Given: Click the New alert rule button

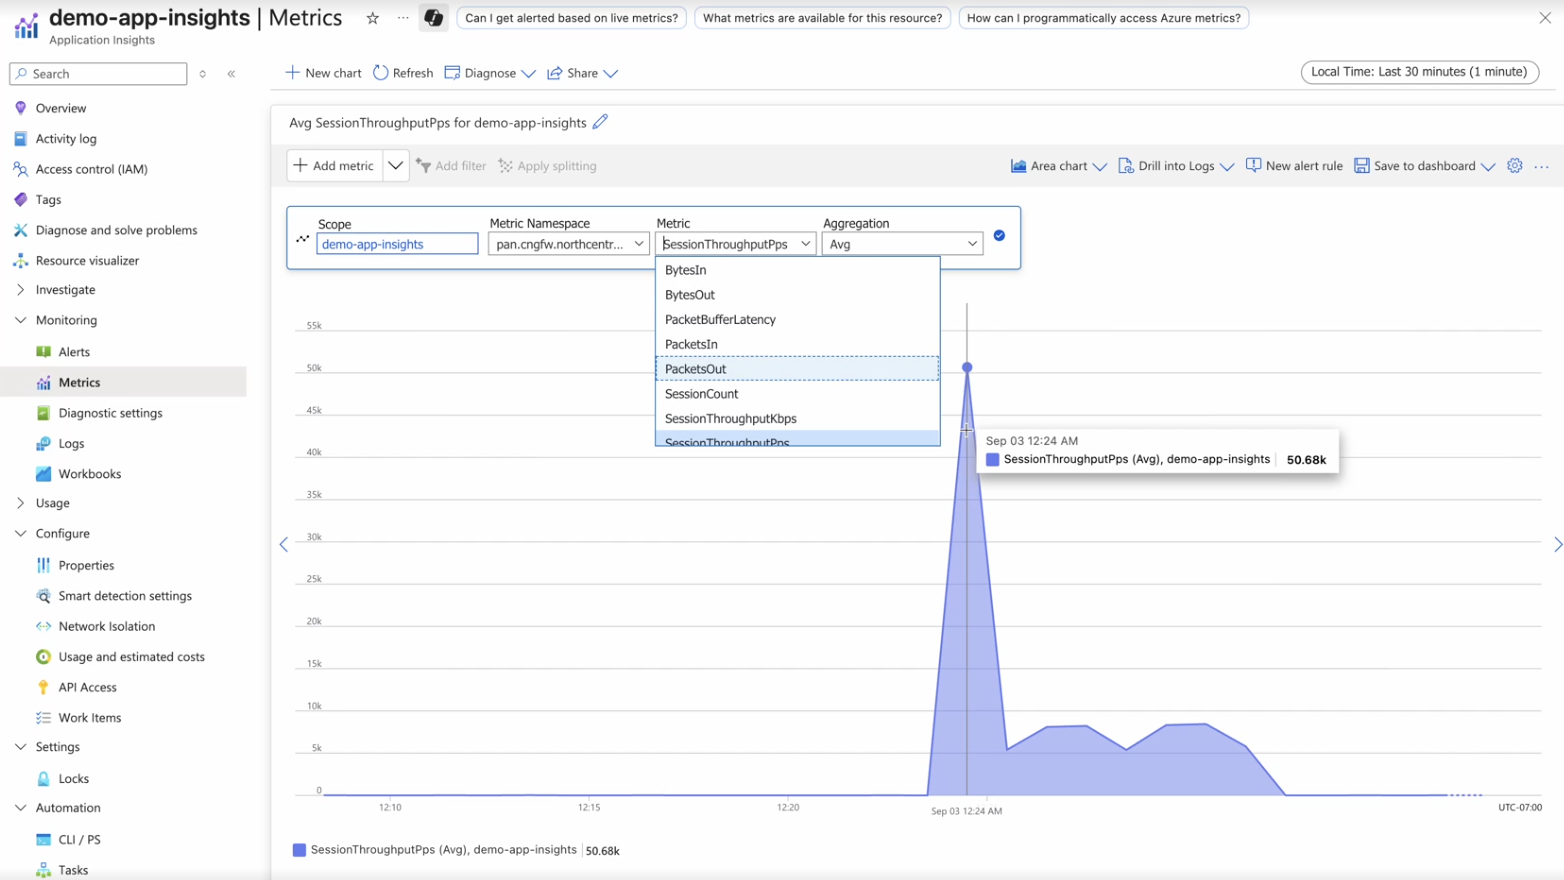Looking at the screenshot, I should (1294, 166).
